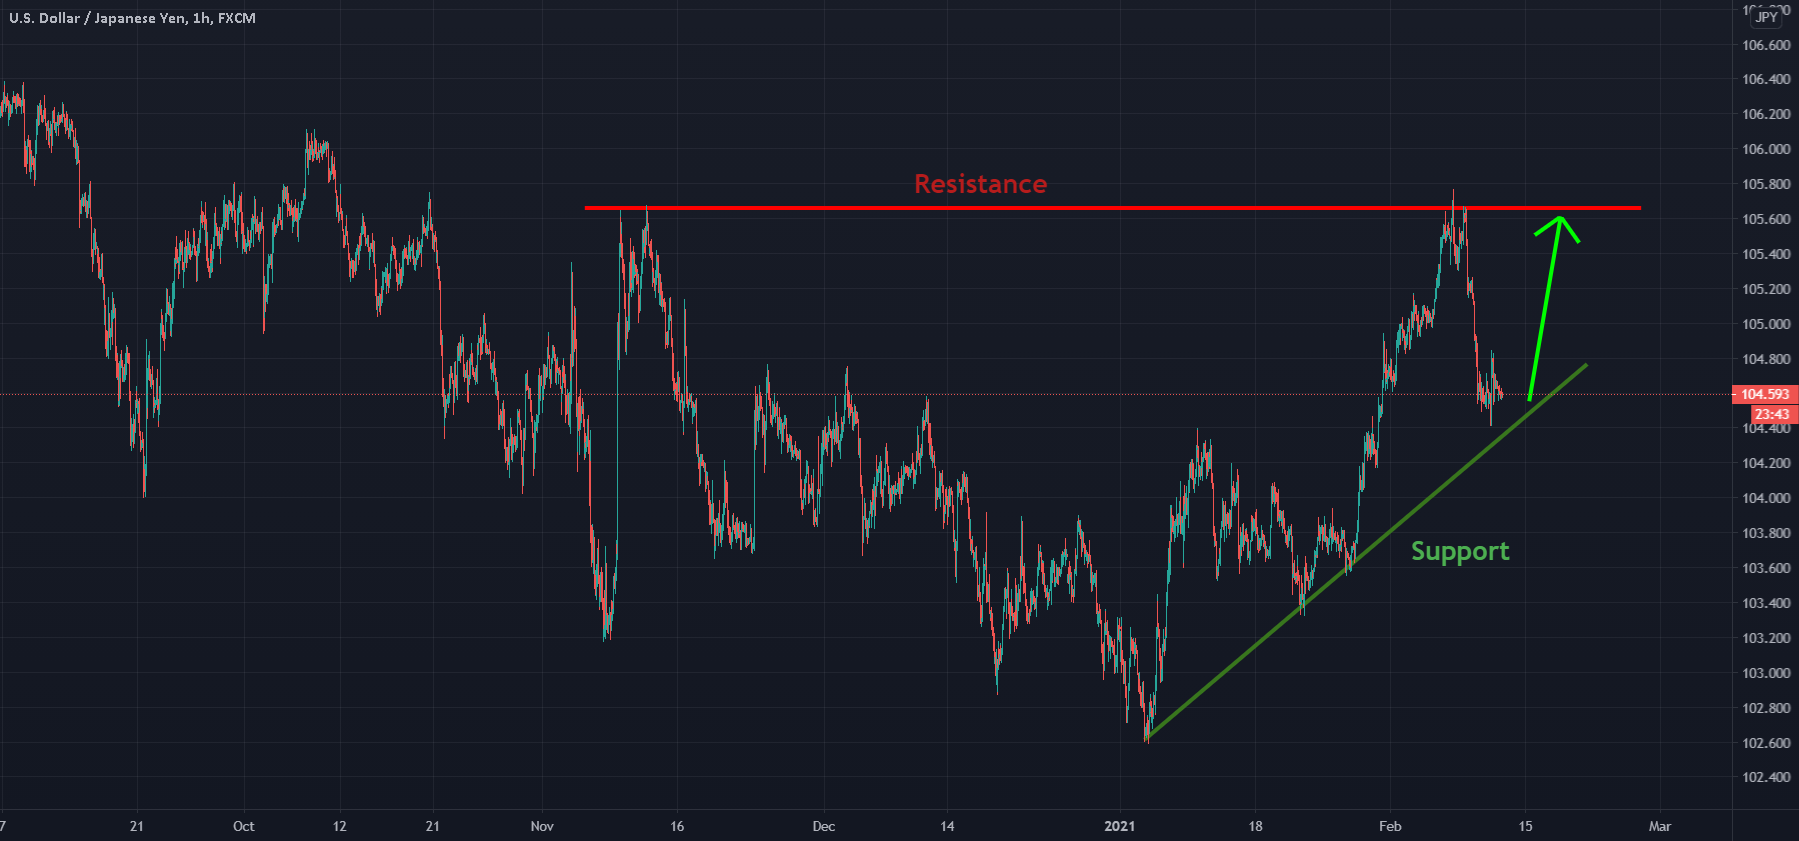Click the 2021 year label on time axis
This screenshot has width=1799, height=841.
click(x=1119, y=826)
